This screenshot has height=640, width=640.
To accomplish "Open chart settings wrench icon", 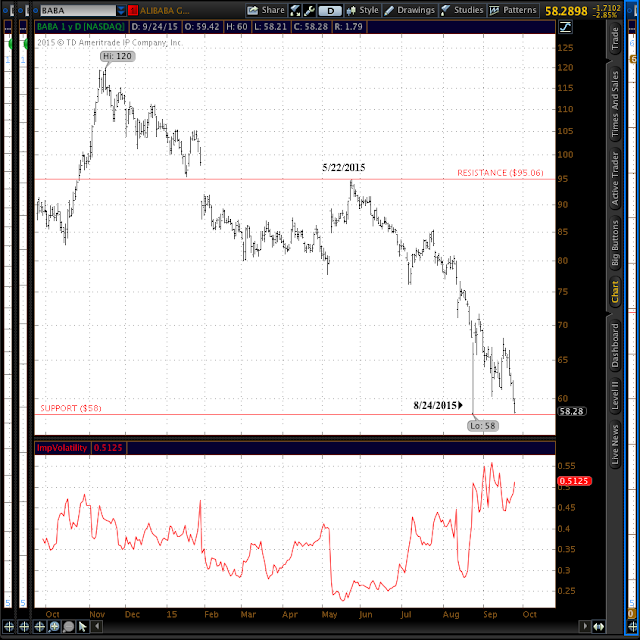I will (x=309, y=10).
